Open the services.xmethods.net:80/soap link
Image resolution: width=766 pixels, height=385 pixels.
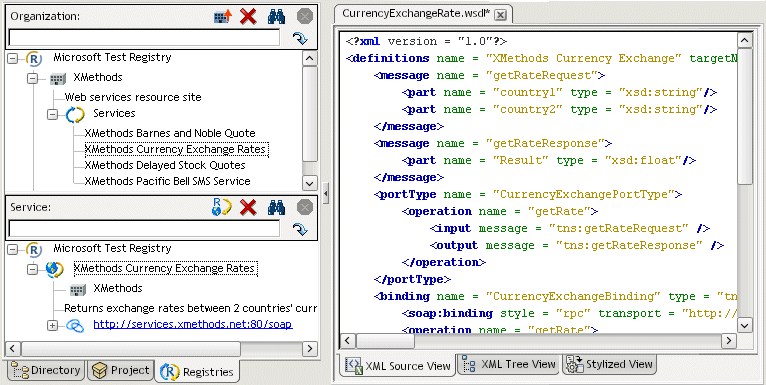[x=193, y=324]
